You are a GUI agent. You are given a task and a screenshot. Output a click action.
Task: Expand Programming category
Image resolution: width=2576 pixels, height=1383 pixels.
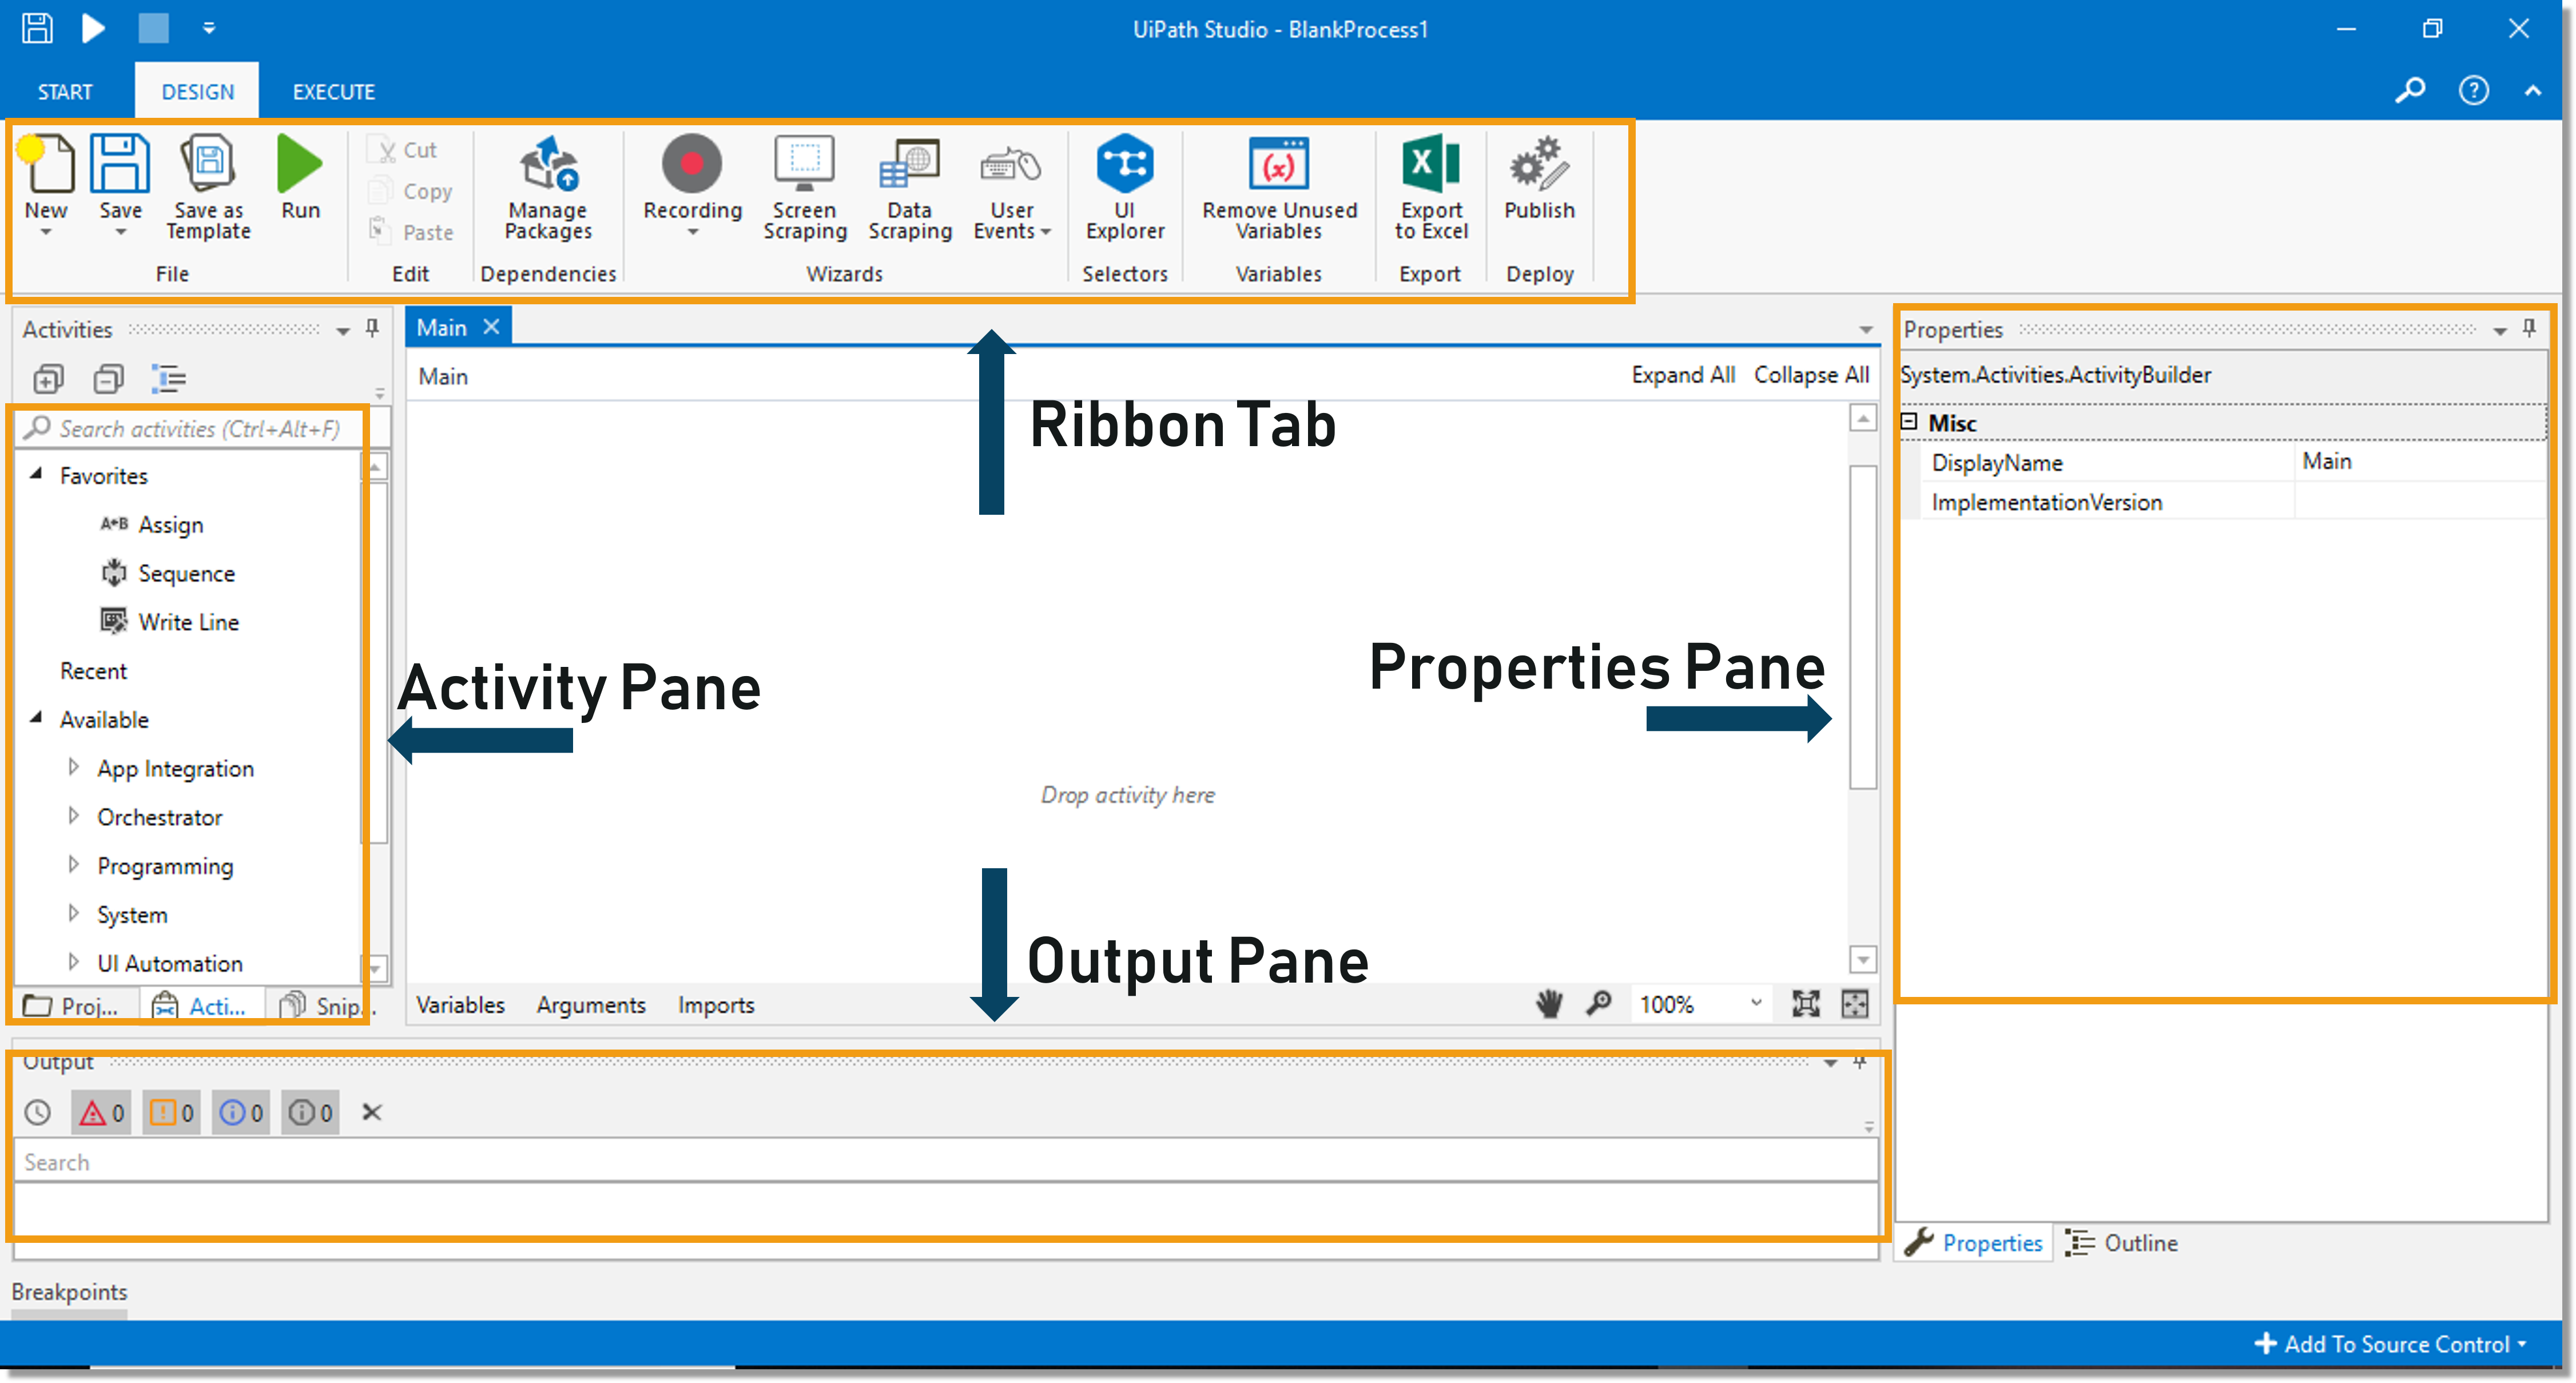coord(73,864)
